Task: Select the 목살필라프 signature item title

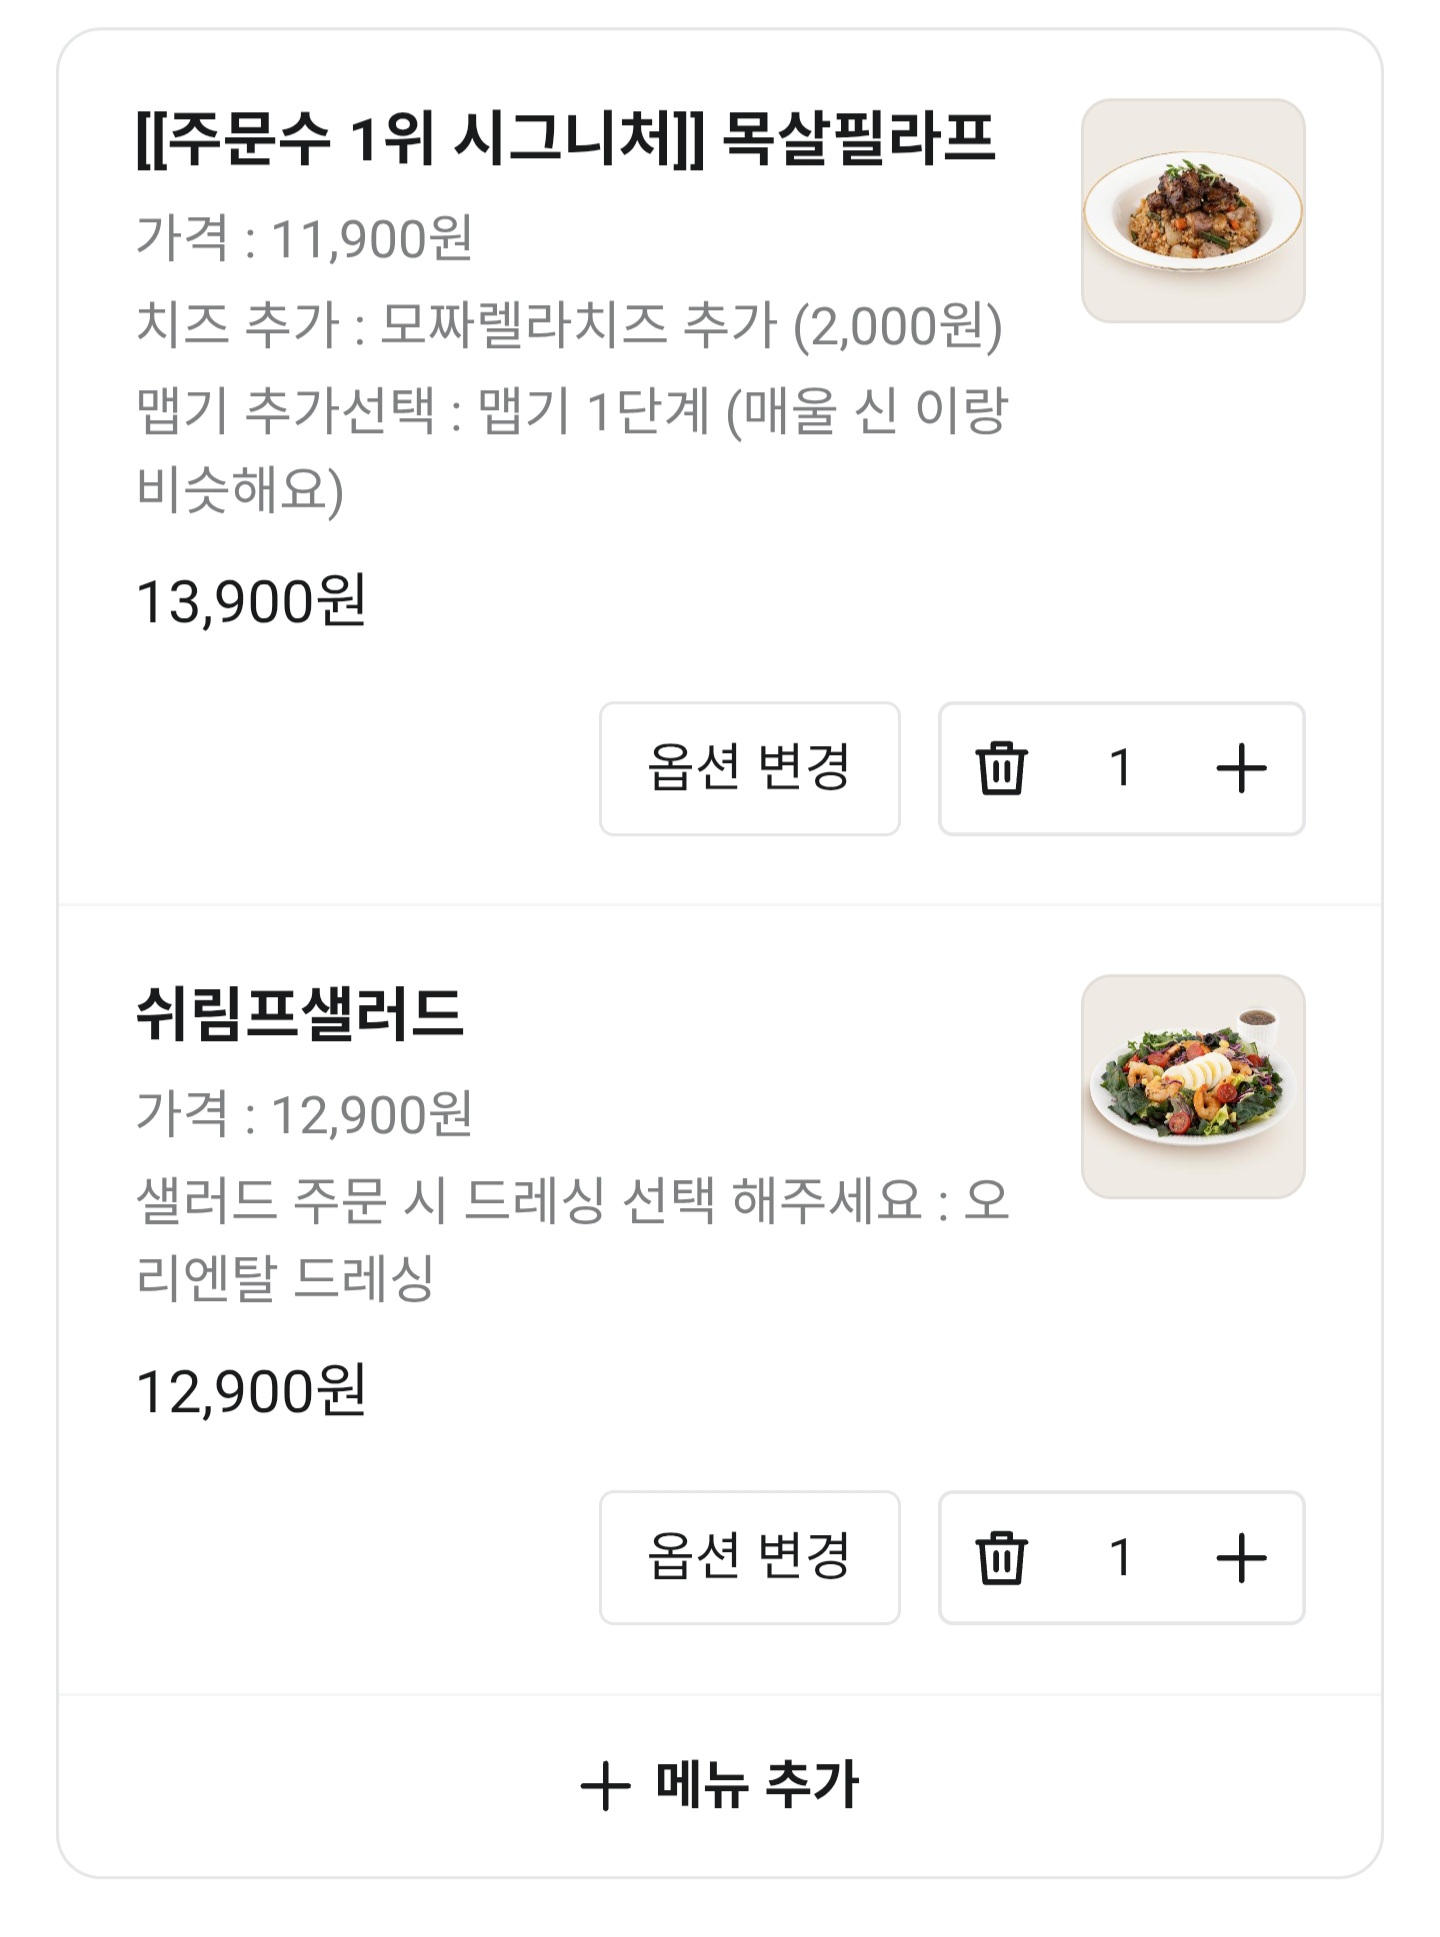Action: (565, 138)
